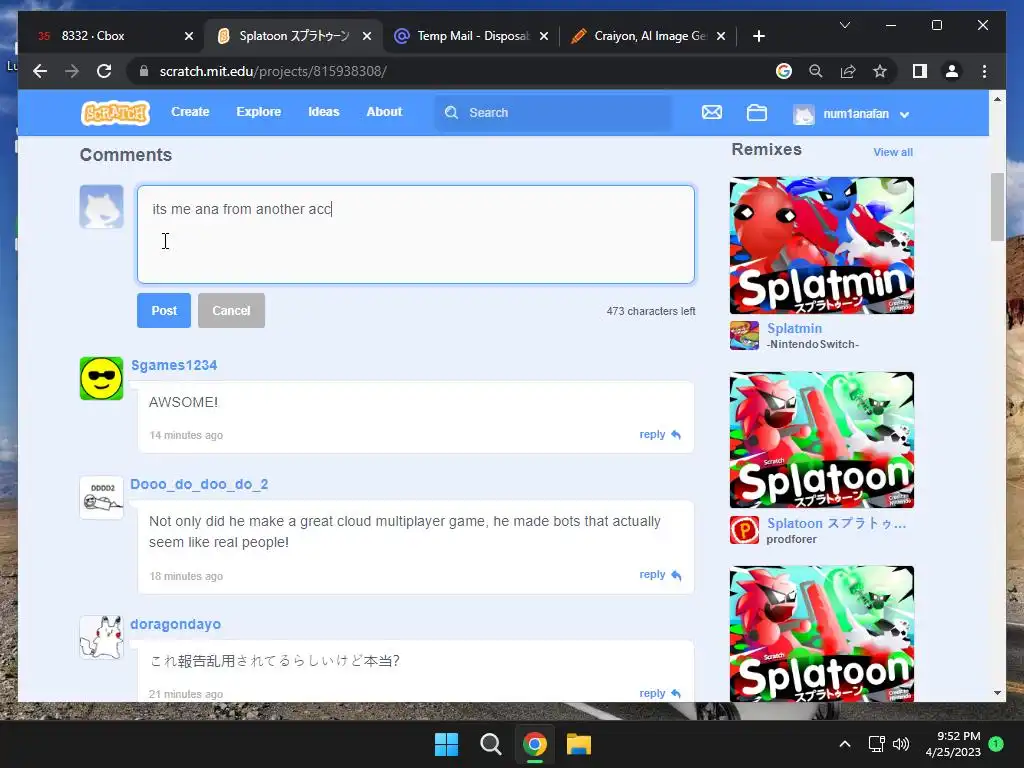Open Dooo_do_doo_do_2's avatar
Viewport: 1024px width, 768px height.
[x=101, y=498]
